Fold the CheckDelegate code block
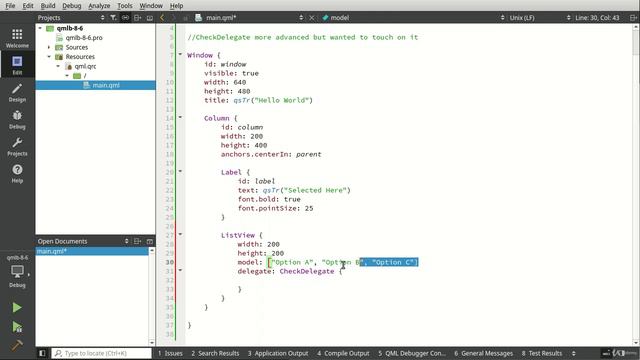The width and height of the screenshot is (640, 360). tap(180, 270)
